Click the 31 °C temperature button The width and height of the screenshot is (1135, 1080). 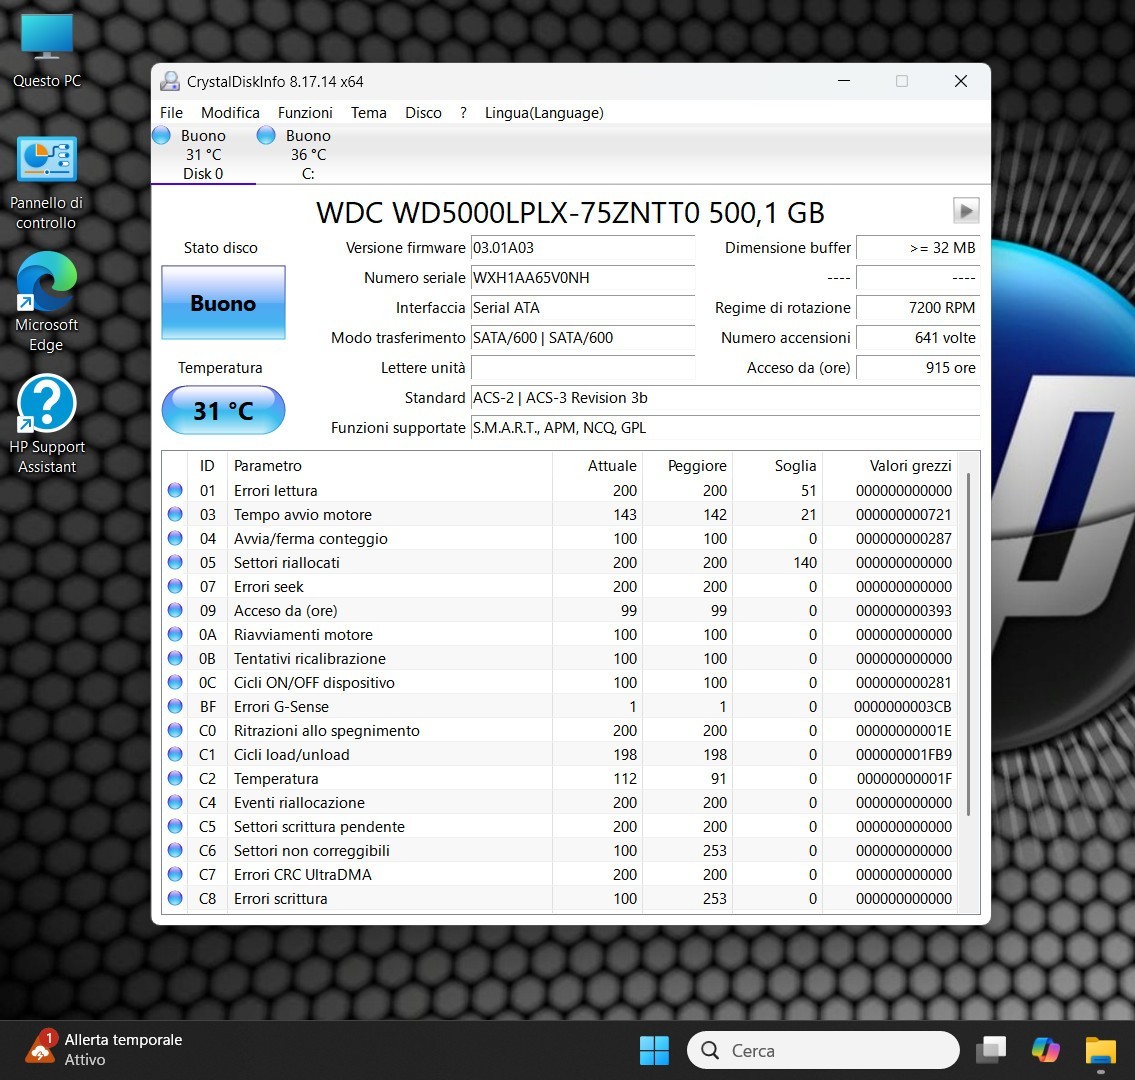223,410
